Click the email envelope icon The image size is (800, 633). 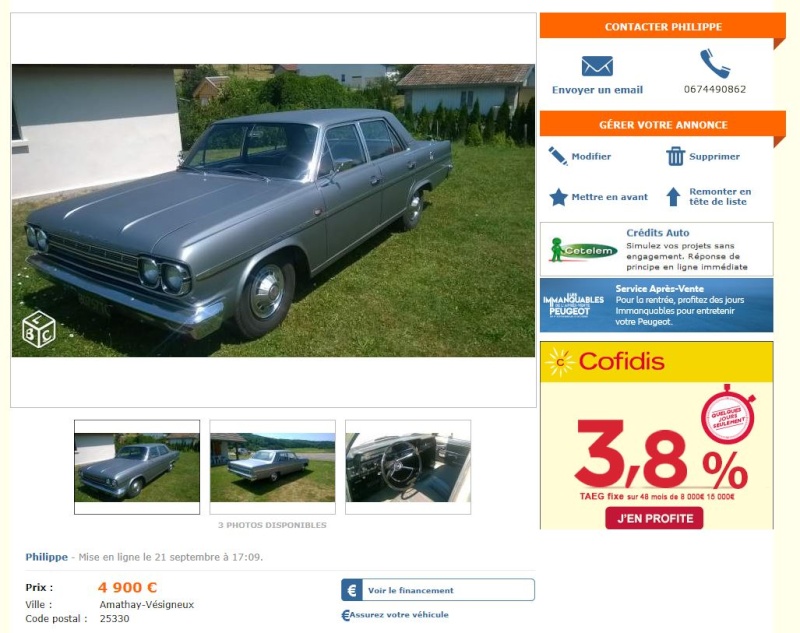coord(597,66)
